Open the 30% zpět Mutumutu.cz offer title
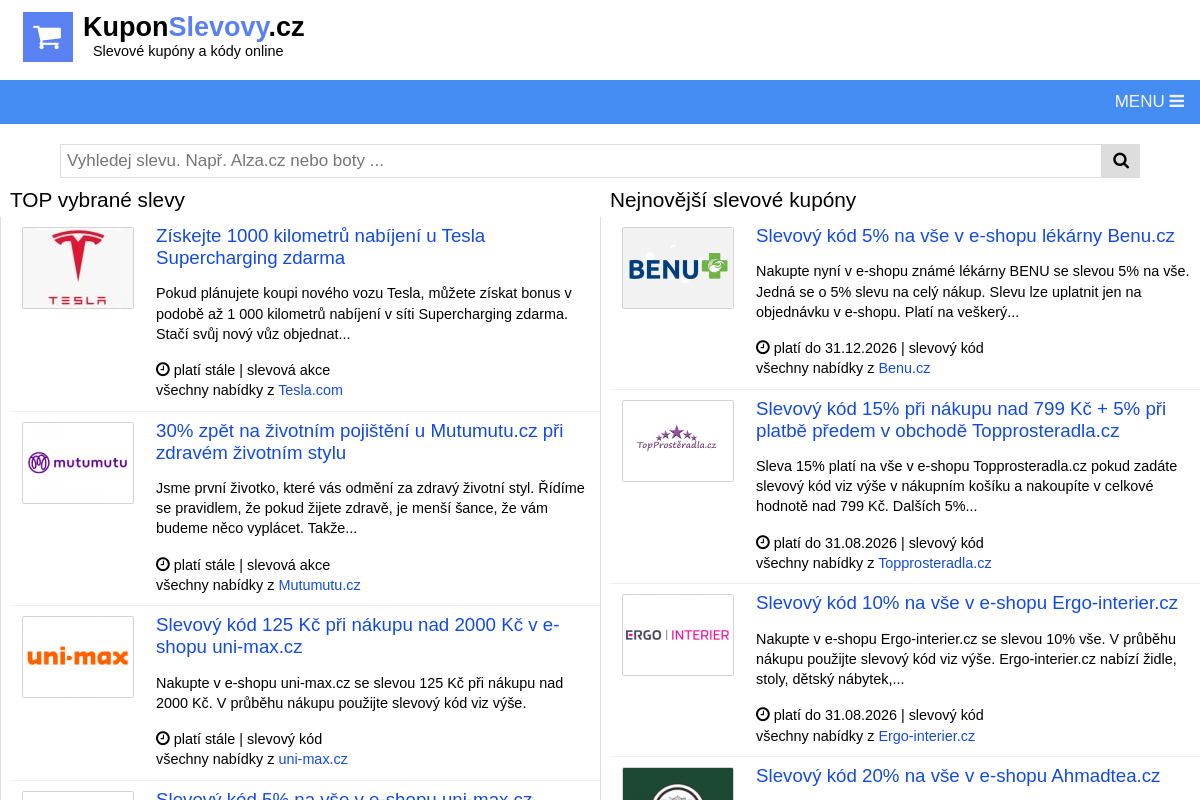The image size is (1200, 800). (x=360, y=442)
